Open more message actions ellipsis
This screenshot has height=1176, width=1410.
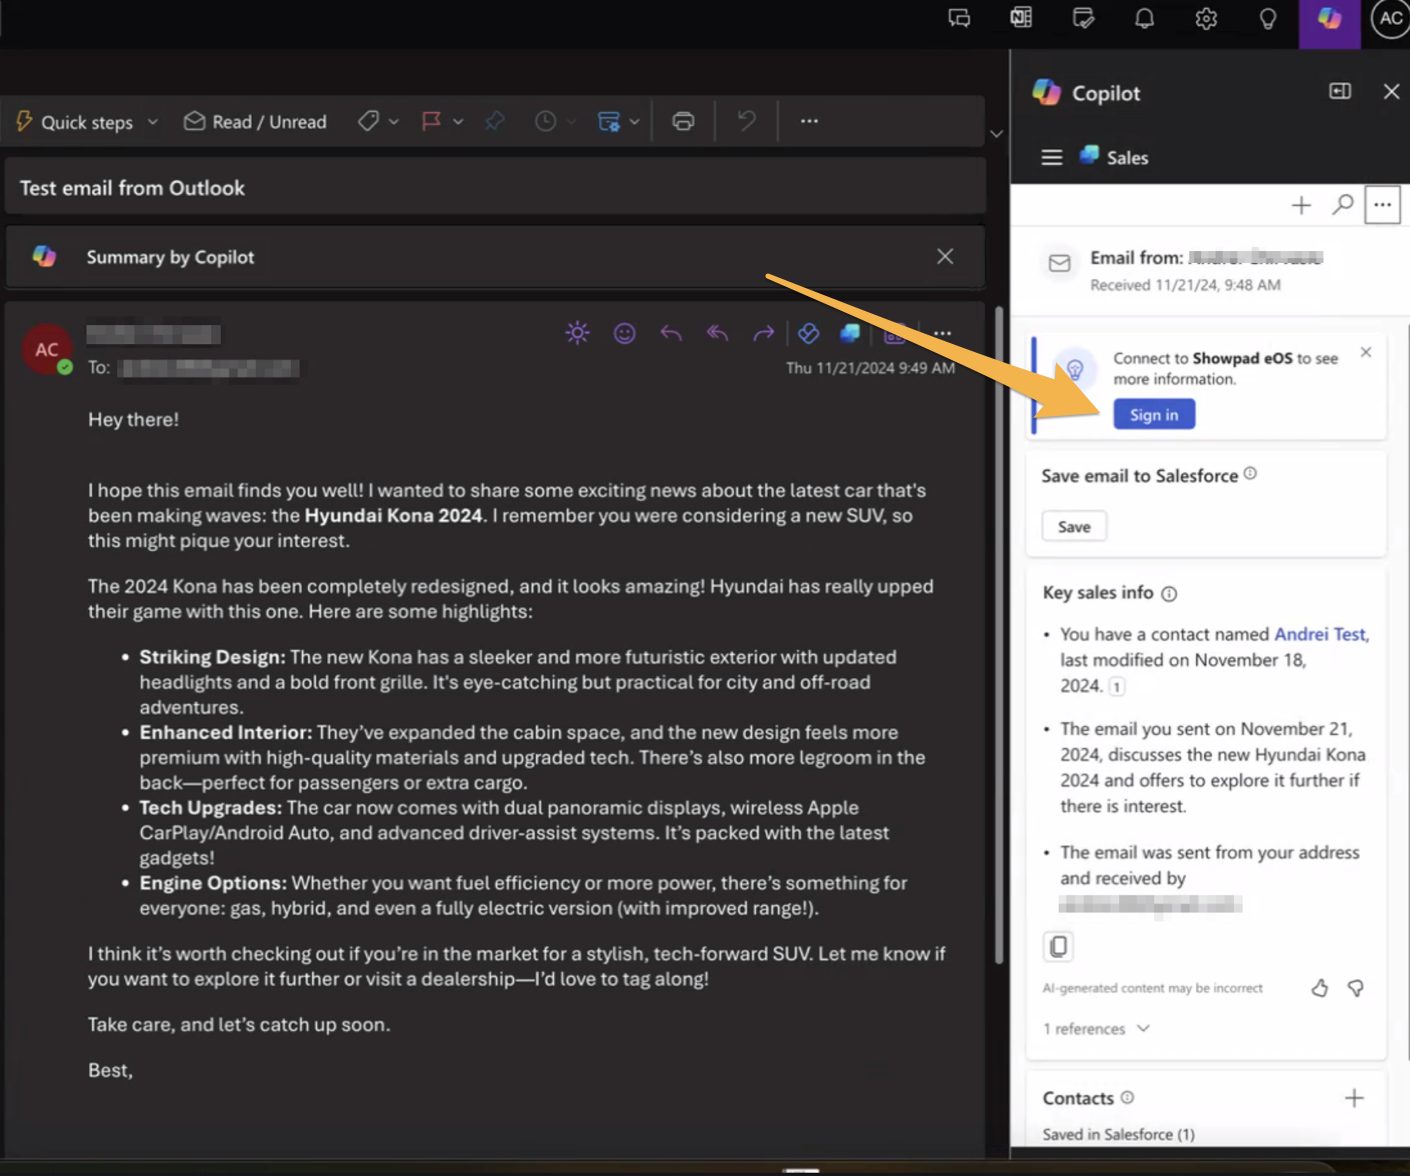(x=942, y=333)
